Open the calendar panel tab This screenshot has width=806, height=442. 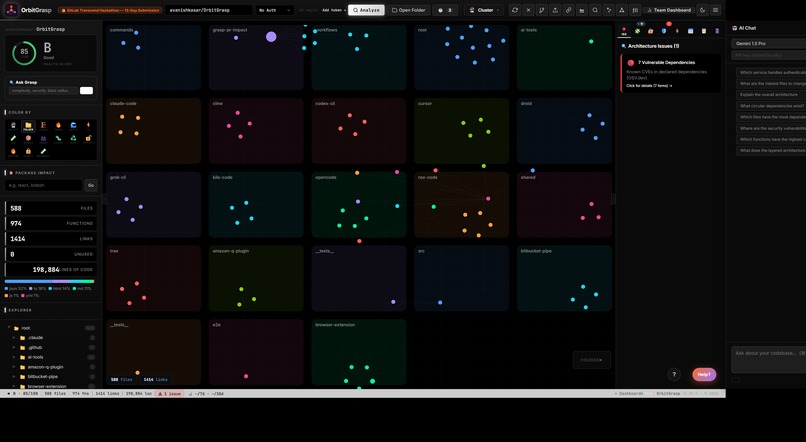tap(690, 31)
